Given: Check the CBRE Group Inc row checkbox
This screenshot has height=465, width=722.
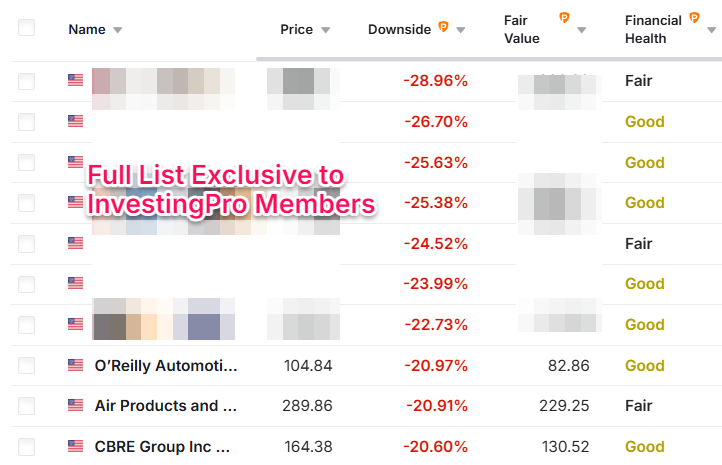Looking at the screenshot, I should coord(26,447).
